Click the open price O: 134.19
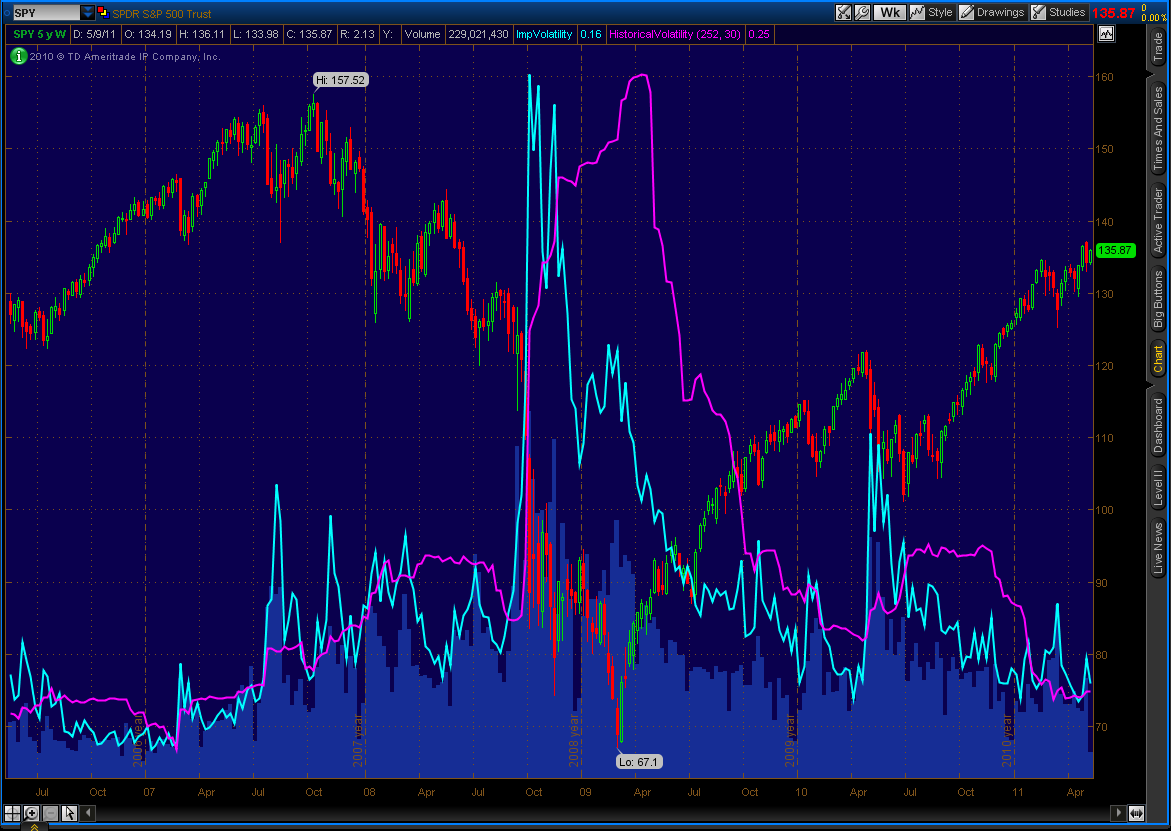1171x831 pixels. (x=148, y=34)
